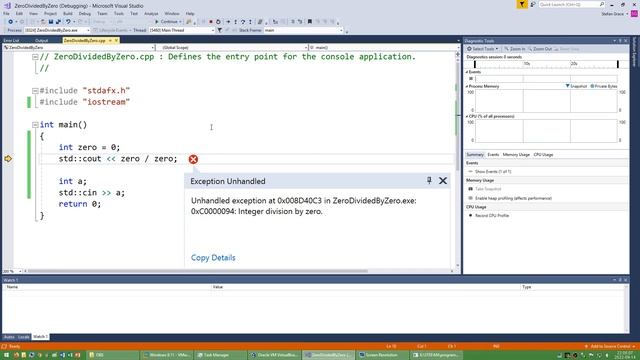Click the Step Over toolbar icon
Viewport: 640px width, 360px height.
(243, 22)
